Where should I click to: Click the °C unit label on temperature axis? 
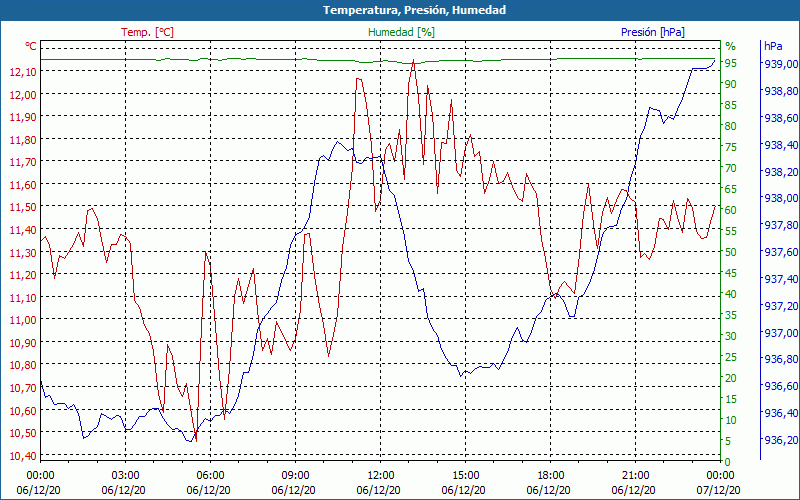[x=31, y=46]
